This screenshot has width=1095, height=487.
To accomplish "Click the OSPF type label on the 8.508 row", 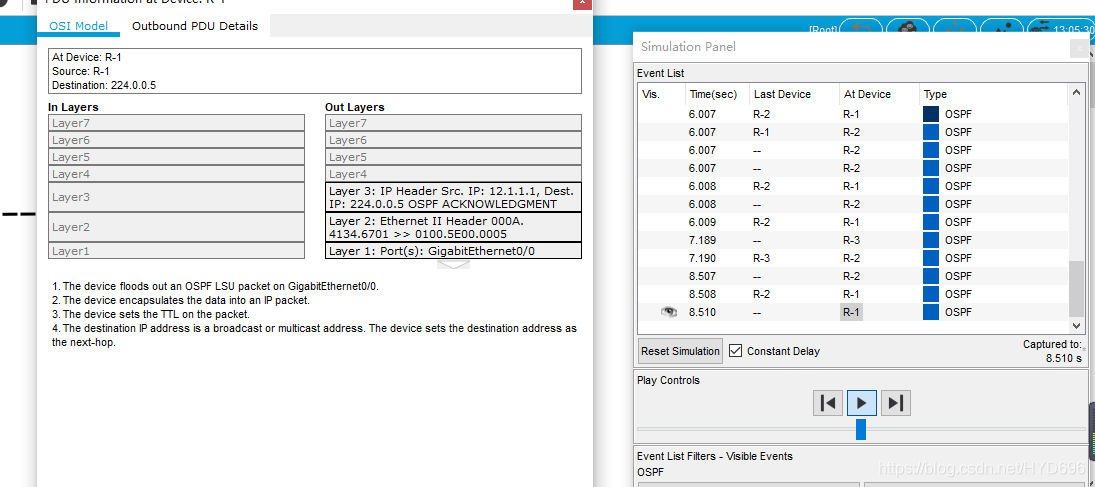I will [958, 294].
